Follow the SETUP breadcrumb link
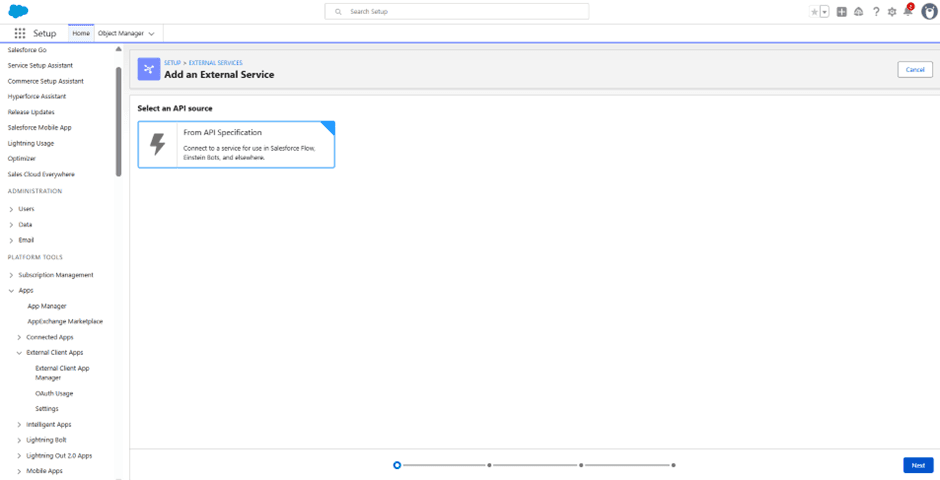 [172, 62]
